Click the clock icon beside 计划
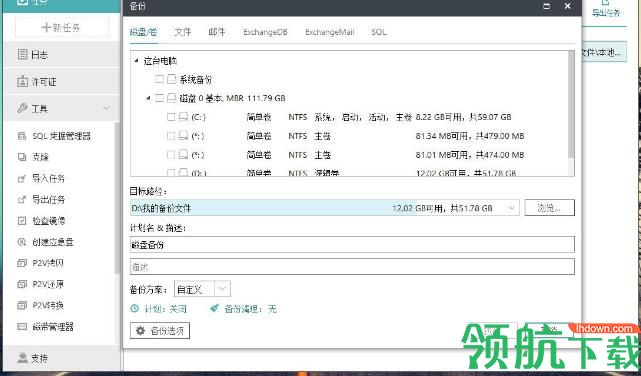The height and width of the screenshot is (376, 641). point(134,309)
